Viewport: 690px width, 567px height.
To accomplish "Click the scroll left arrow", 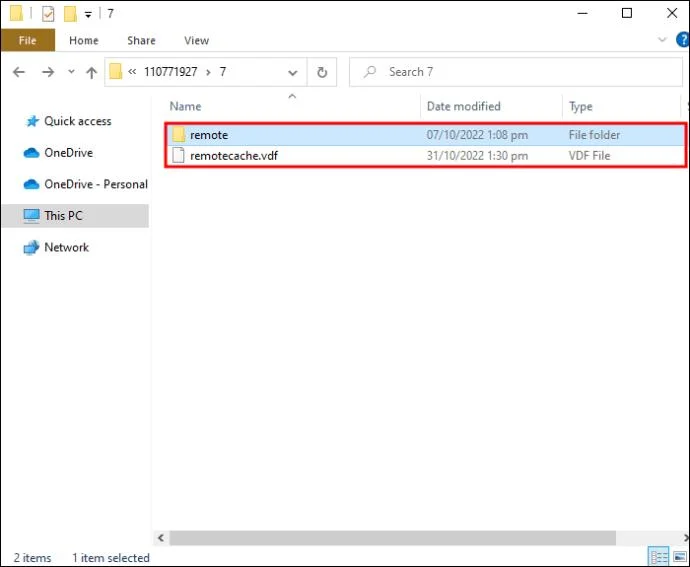I will click(161, 538).
